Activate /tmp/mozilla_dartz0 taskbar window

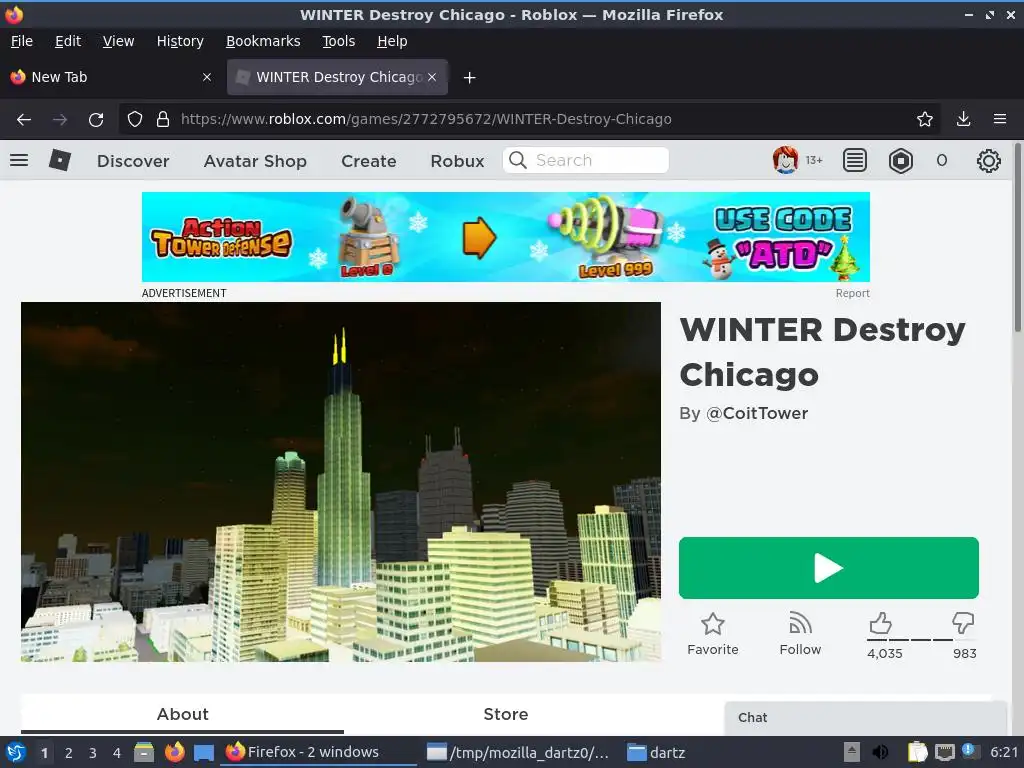click(518, 752)
